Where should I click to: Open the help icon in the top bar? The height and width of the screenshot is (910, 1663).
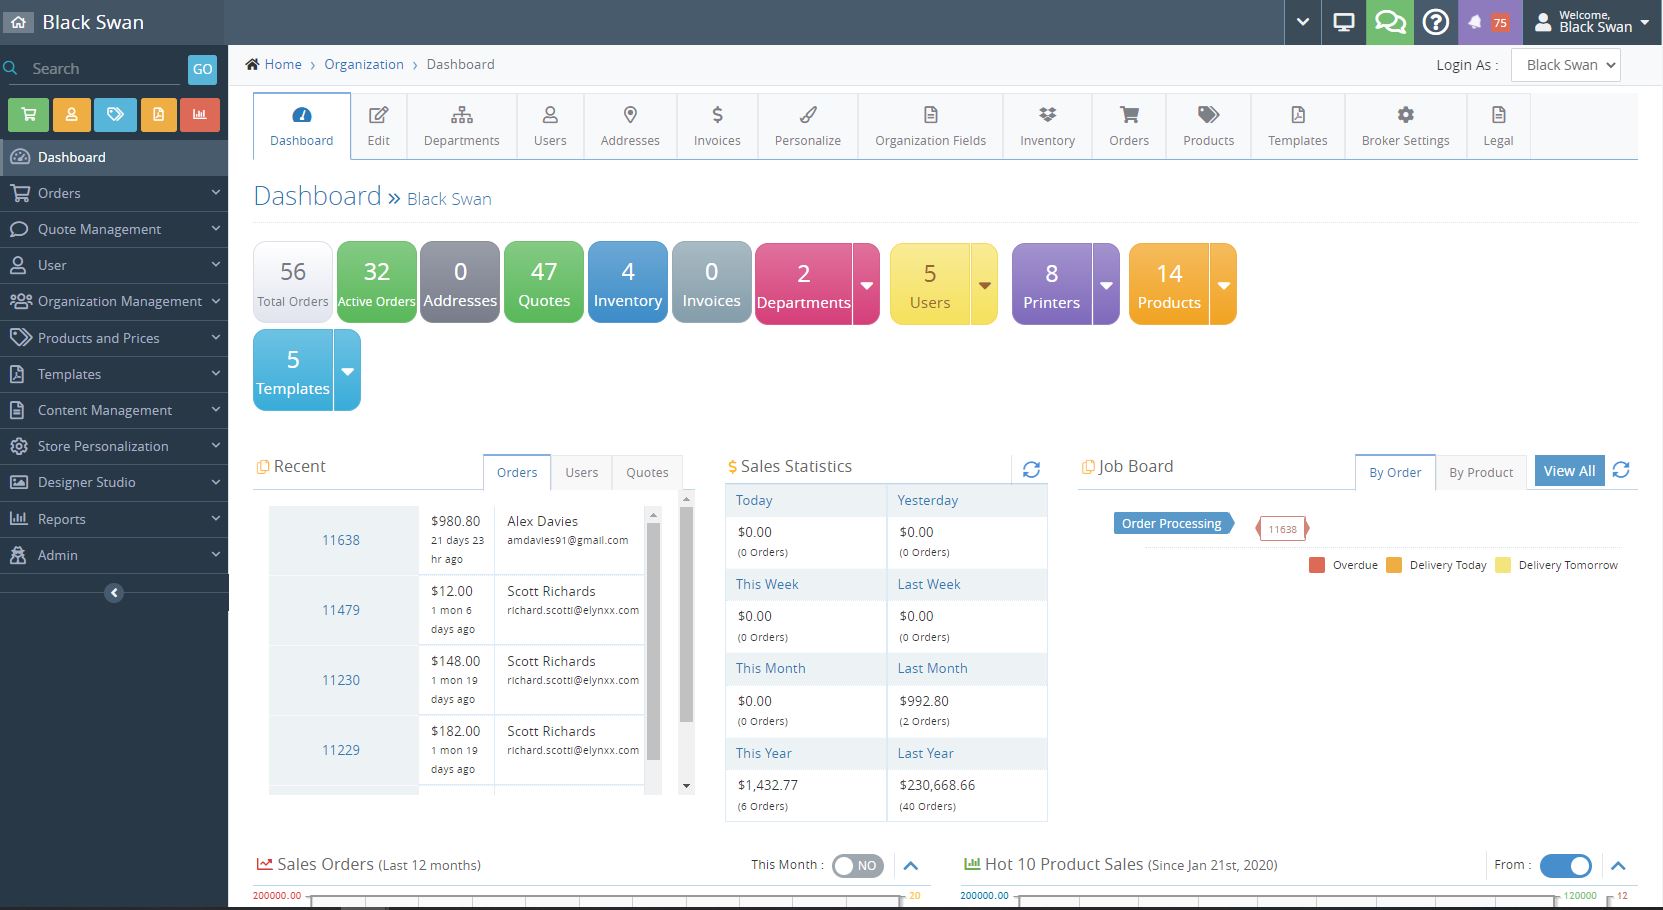tap(1437, 21)
